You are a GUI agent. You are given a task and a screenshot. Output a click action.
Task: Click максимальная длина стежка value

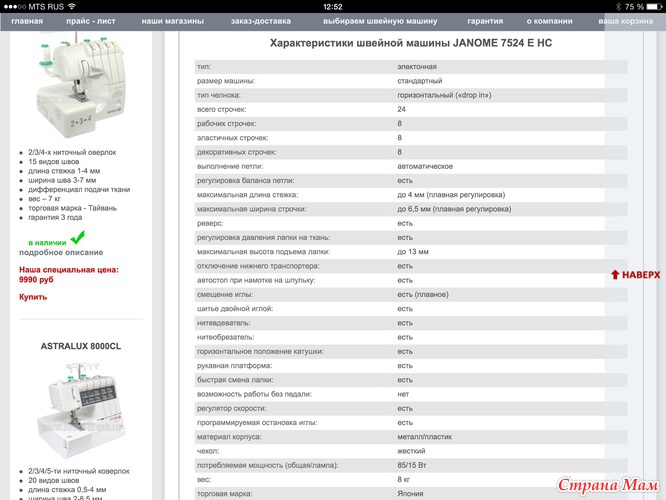451,195
